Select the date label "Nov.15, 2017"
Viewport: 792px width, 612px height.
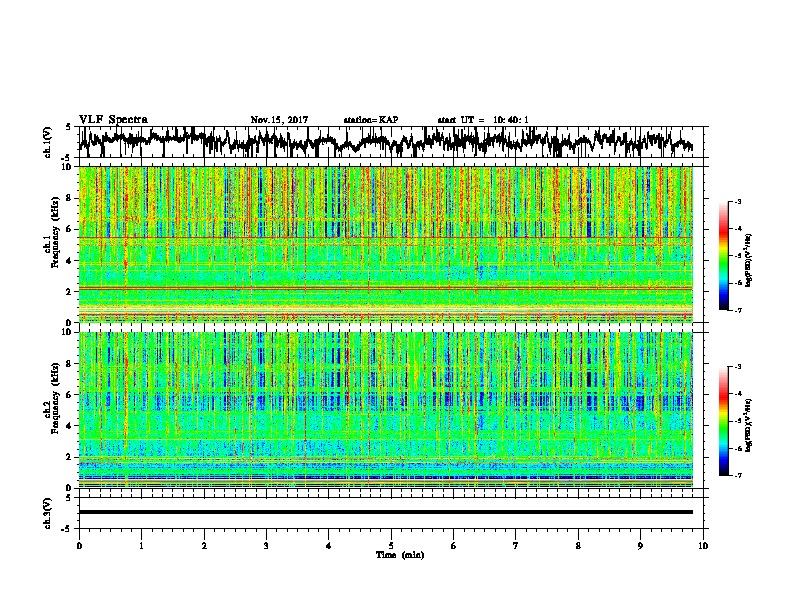[279, 120]
